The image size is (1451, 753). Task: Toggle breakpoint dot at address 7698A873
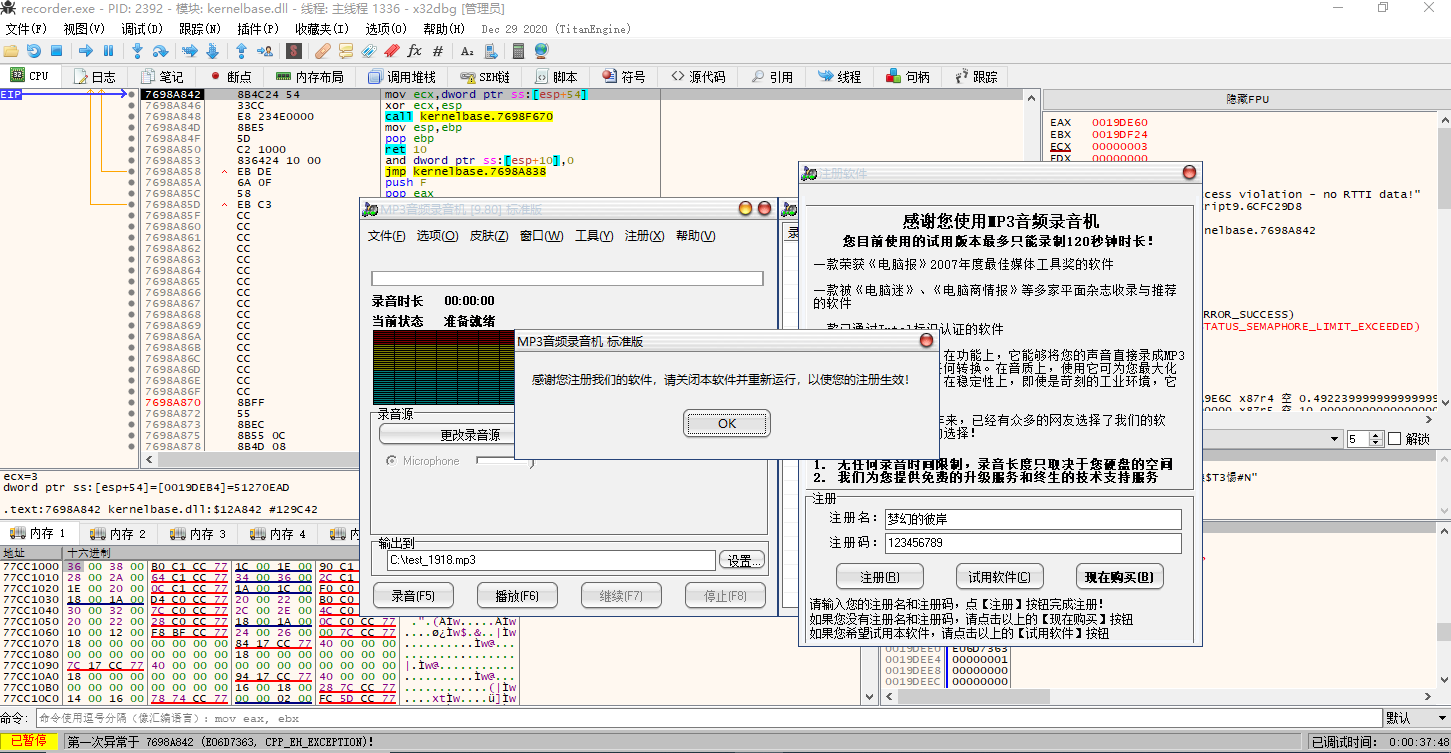132,425
